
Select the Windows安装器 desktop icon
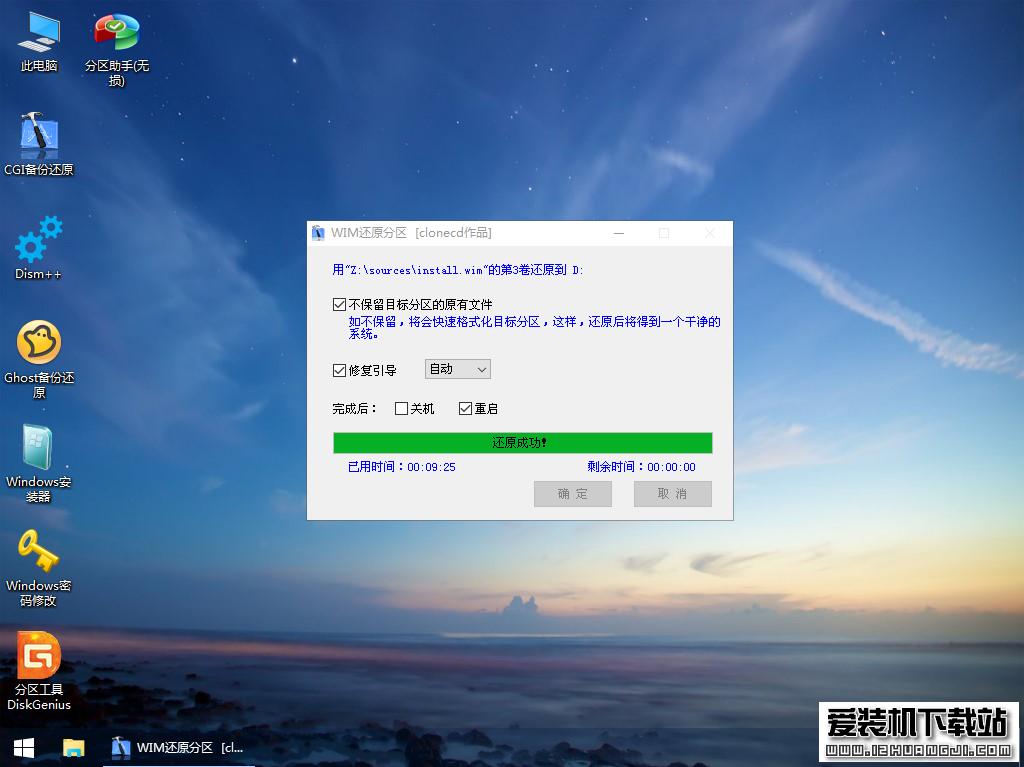click(x=39, y=463)
